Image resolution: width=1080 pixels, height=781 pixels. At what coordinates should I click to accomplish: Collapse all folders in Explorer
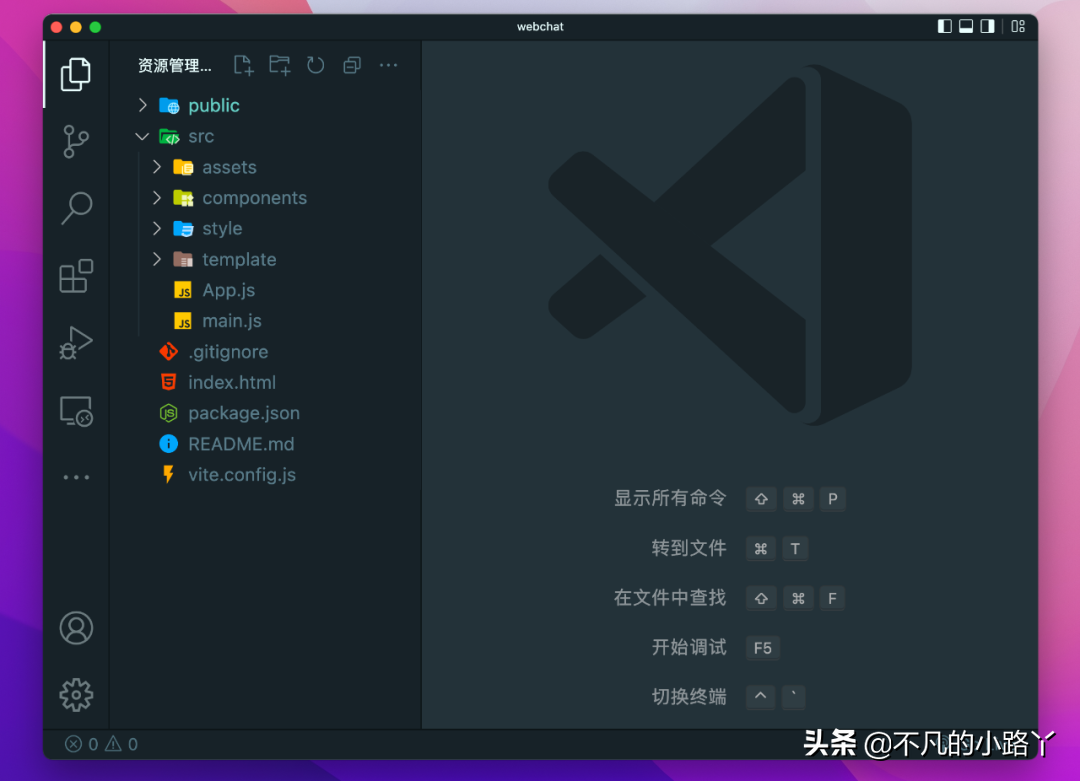(351, 65)
